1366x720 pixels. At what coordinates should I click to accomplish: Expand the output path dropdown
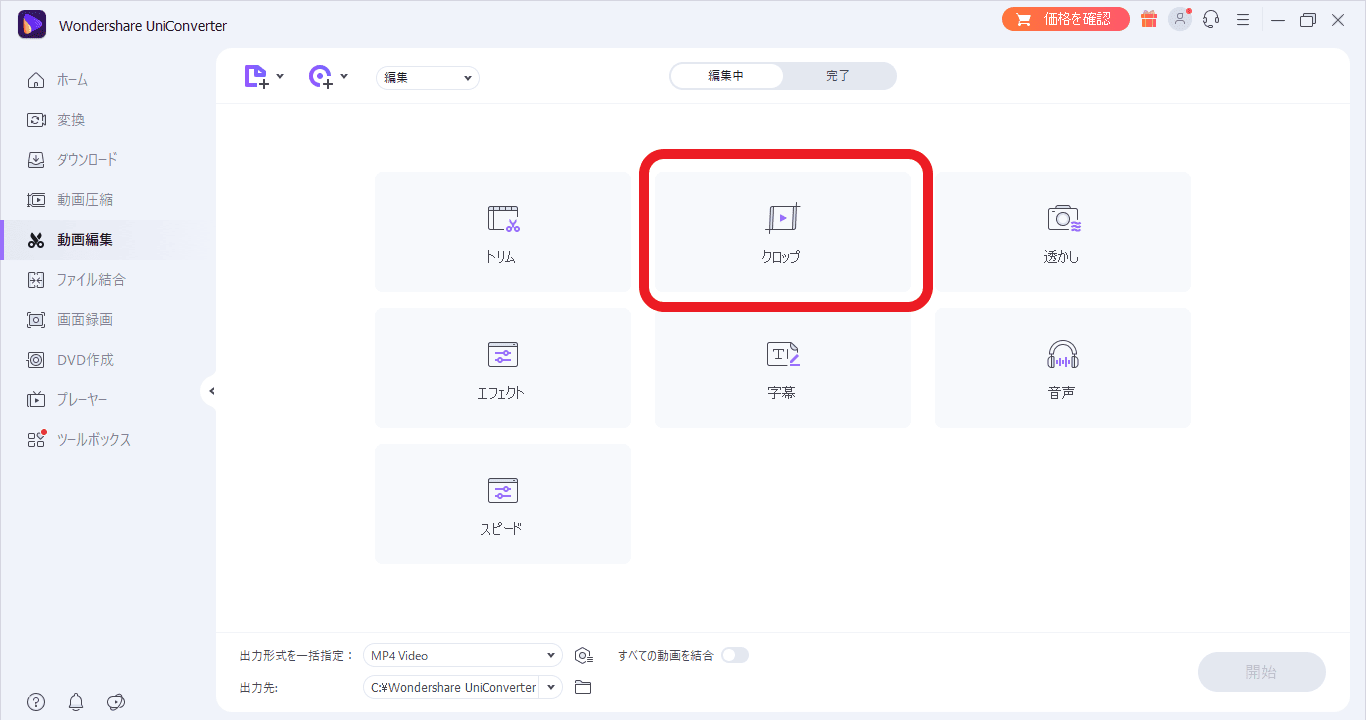(x=551, y=687)
